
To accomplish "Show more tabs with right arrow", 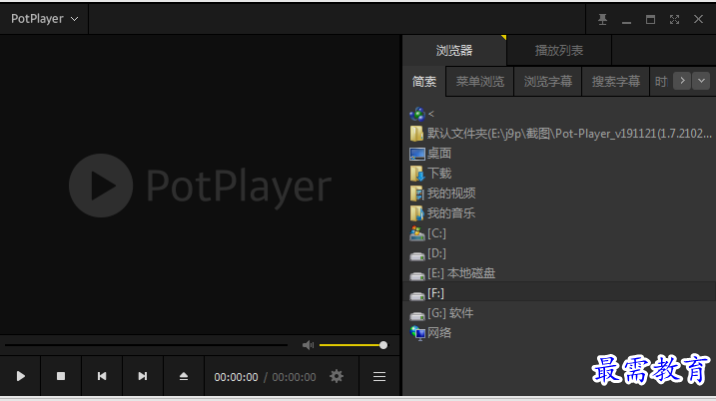I will coord(682,81).
